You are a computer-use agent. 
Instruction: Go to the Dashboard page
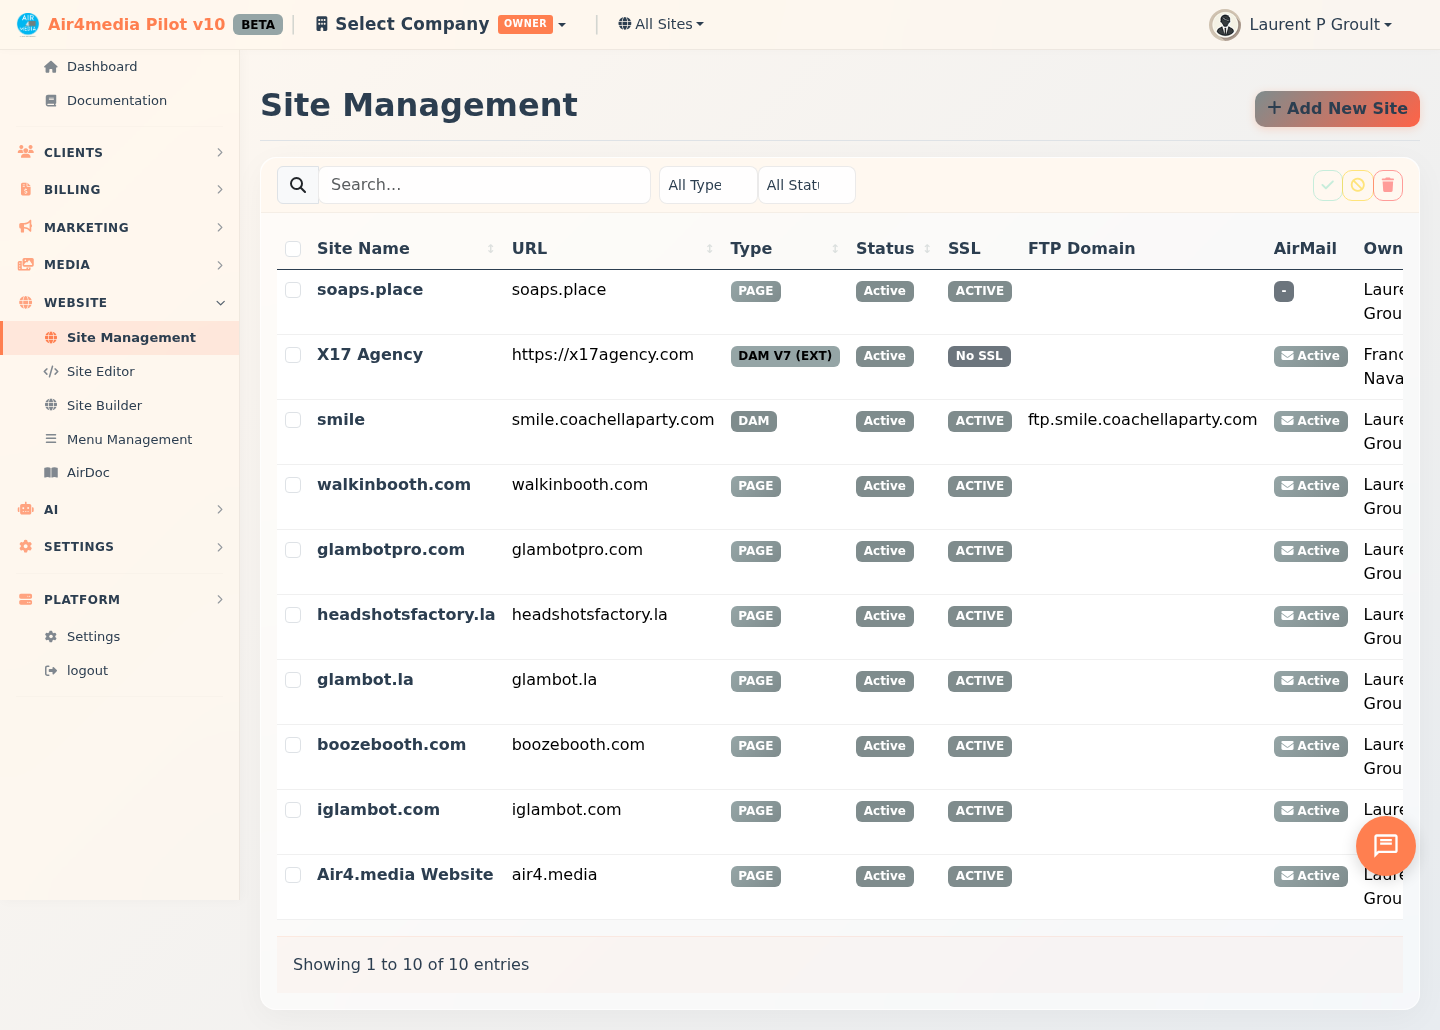click(x=102, y=66)
